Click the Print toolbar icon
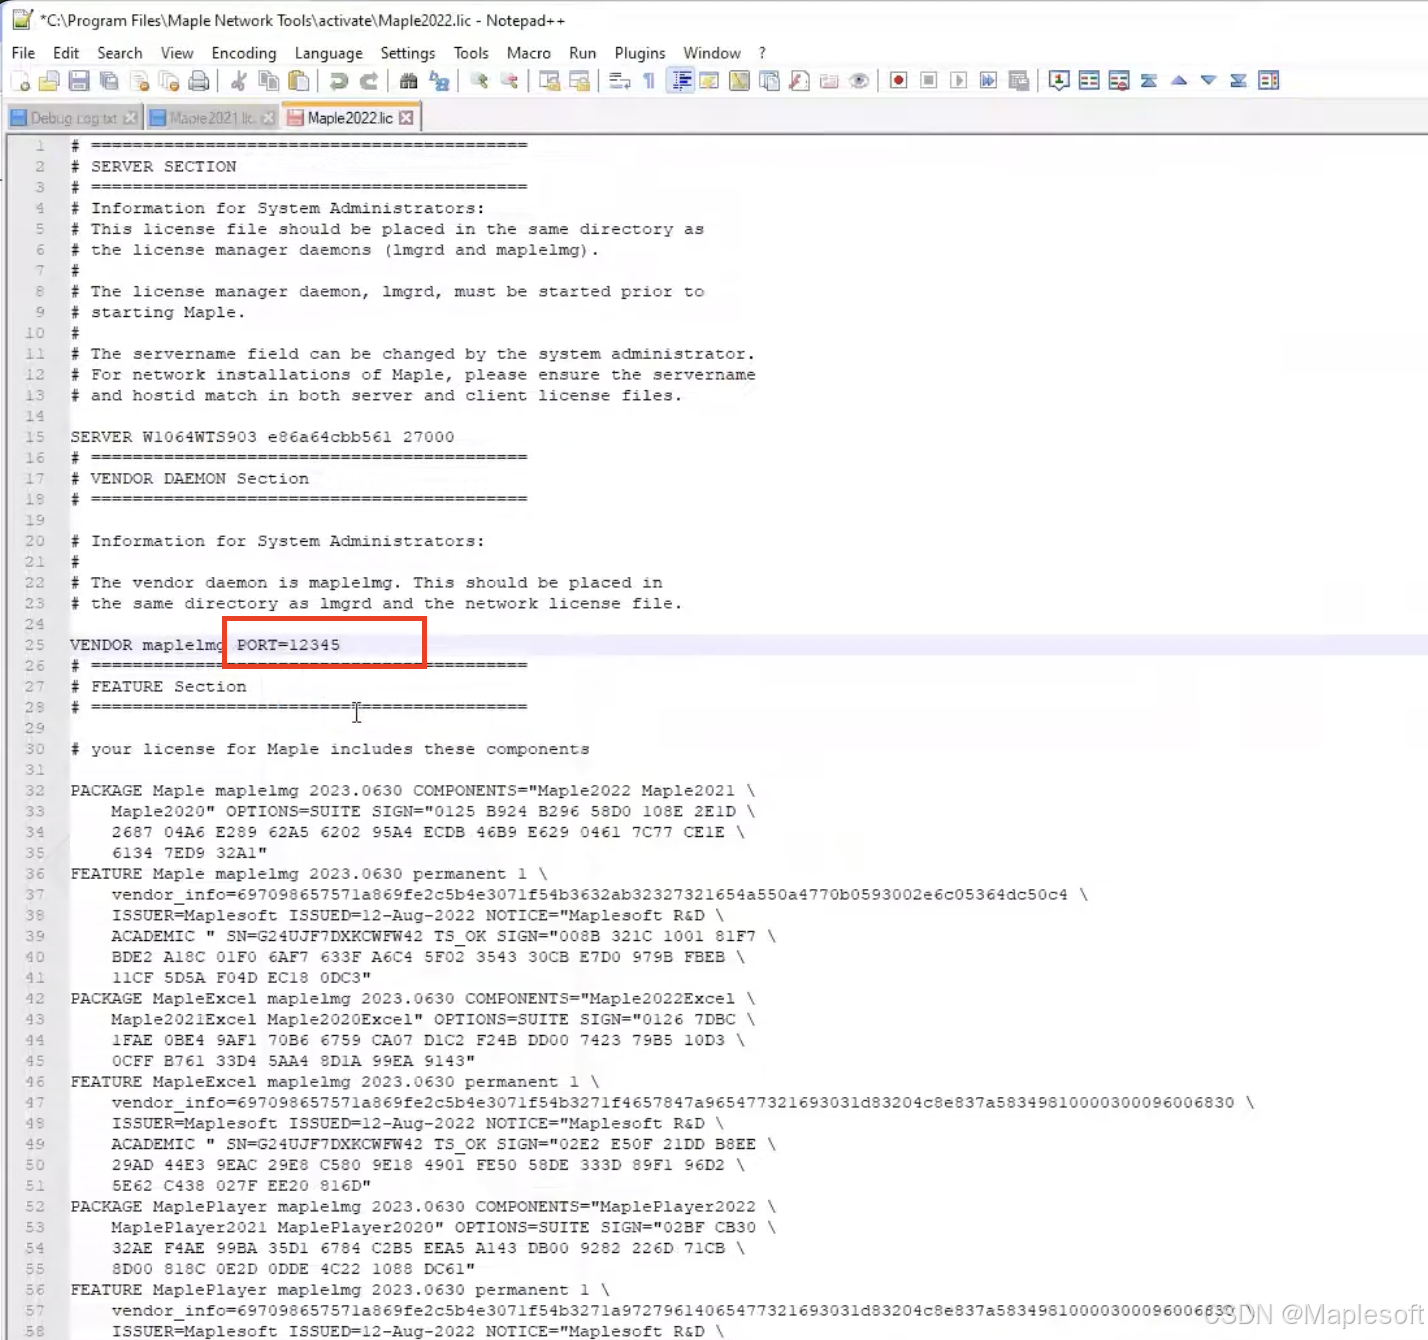1428x1340 pixels. point(199,81)
